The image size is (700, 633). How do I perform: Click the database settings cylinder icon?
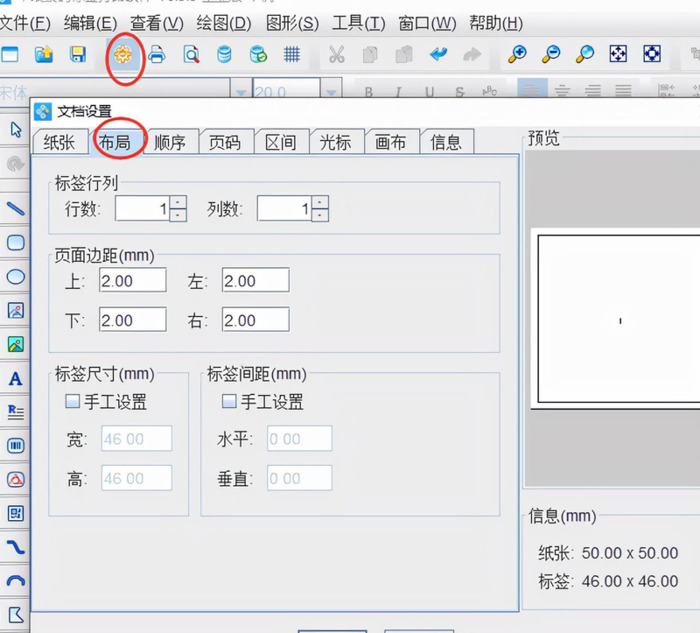pos(224,55)
